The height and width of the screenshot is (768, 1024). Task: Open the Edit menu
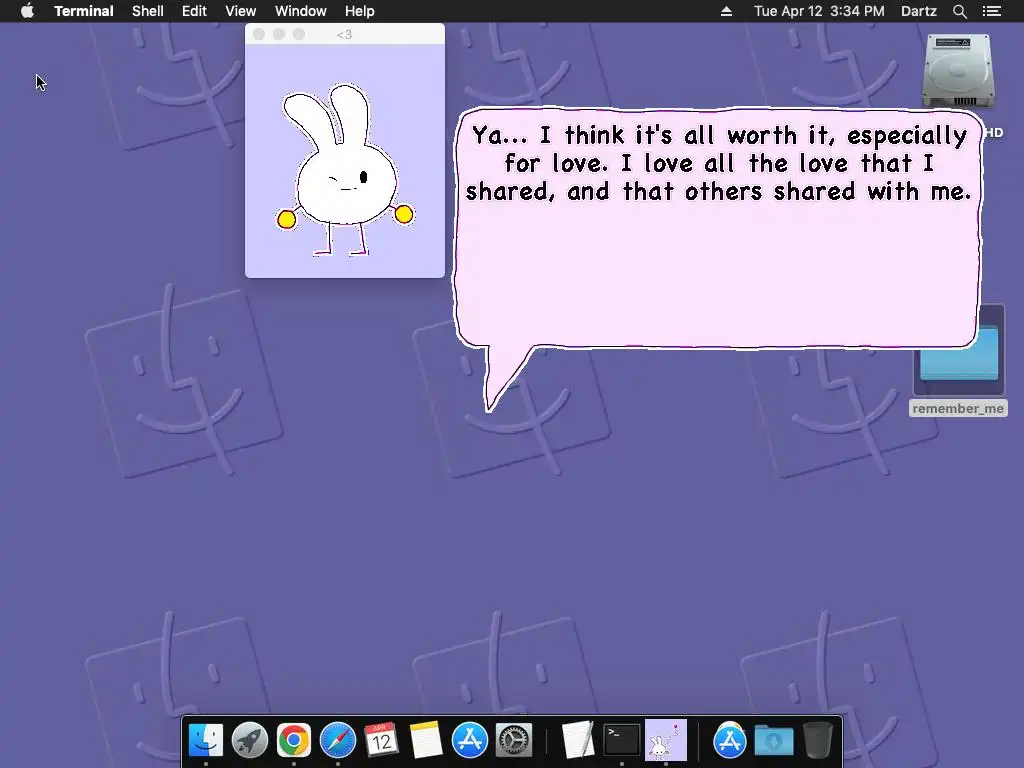194,11
